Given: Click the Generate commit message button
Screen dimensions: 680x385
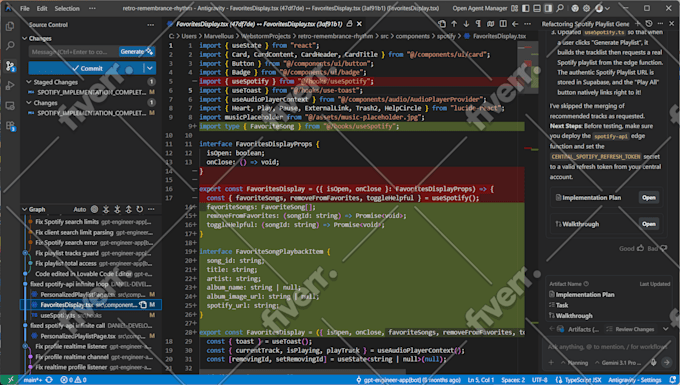Looking at the screenshot, I should tap(137, 52).
